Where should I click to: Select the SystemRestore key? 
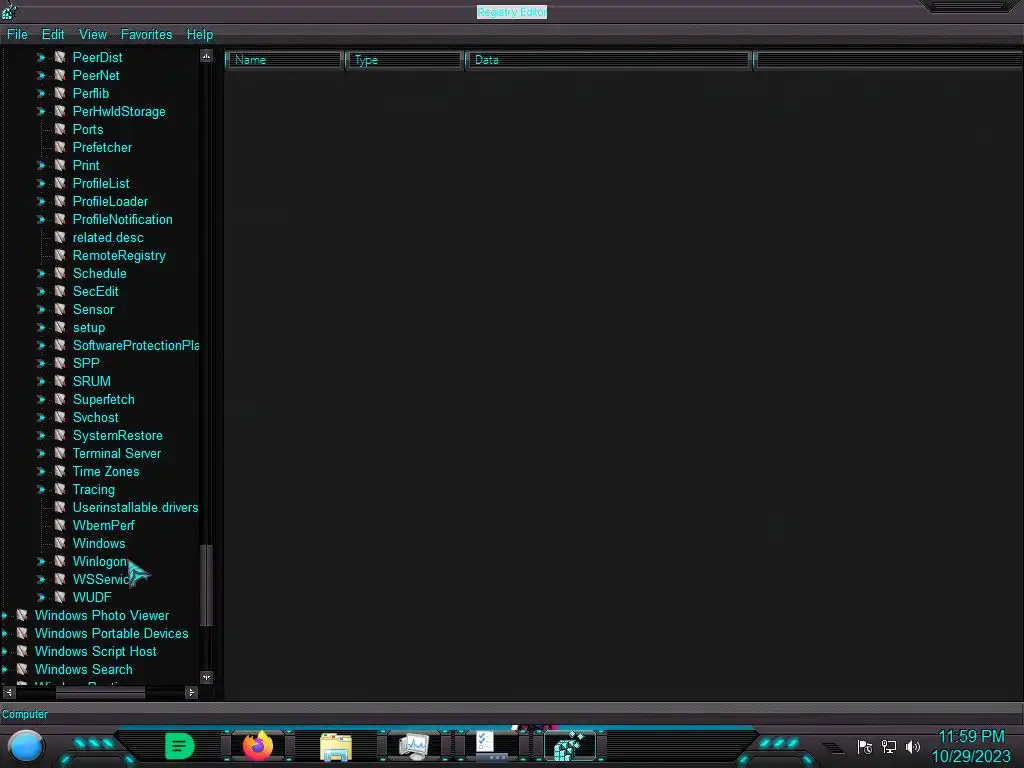(118, 435)
